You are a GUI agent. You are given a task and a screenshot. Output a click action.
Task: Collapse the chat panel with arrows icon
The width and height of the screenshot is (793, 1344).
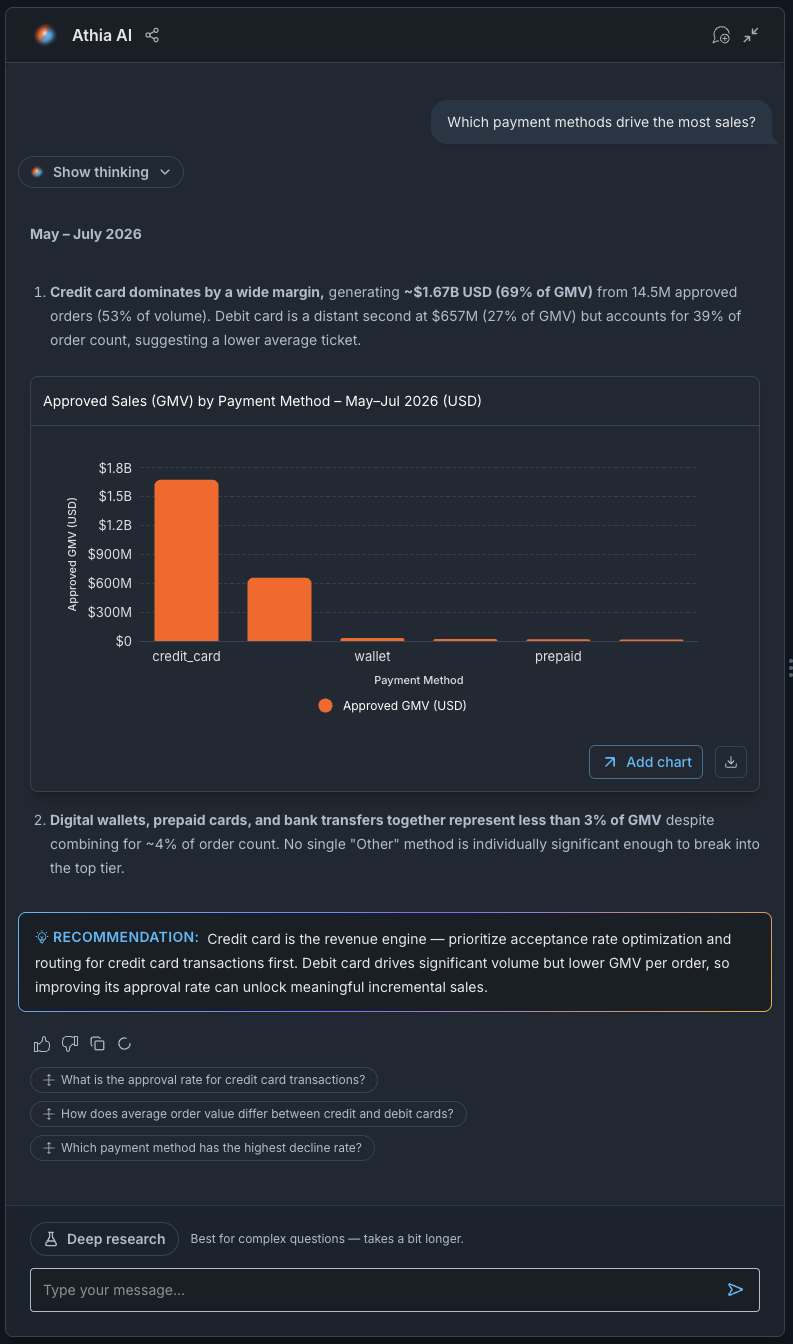pyautogui.click(x=751, y=35)
